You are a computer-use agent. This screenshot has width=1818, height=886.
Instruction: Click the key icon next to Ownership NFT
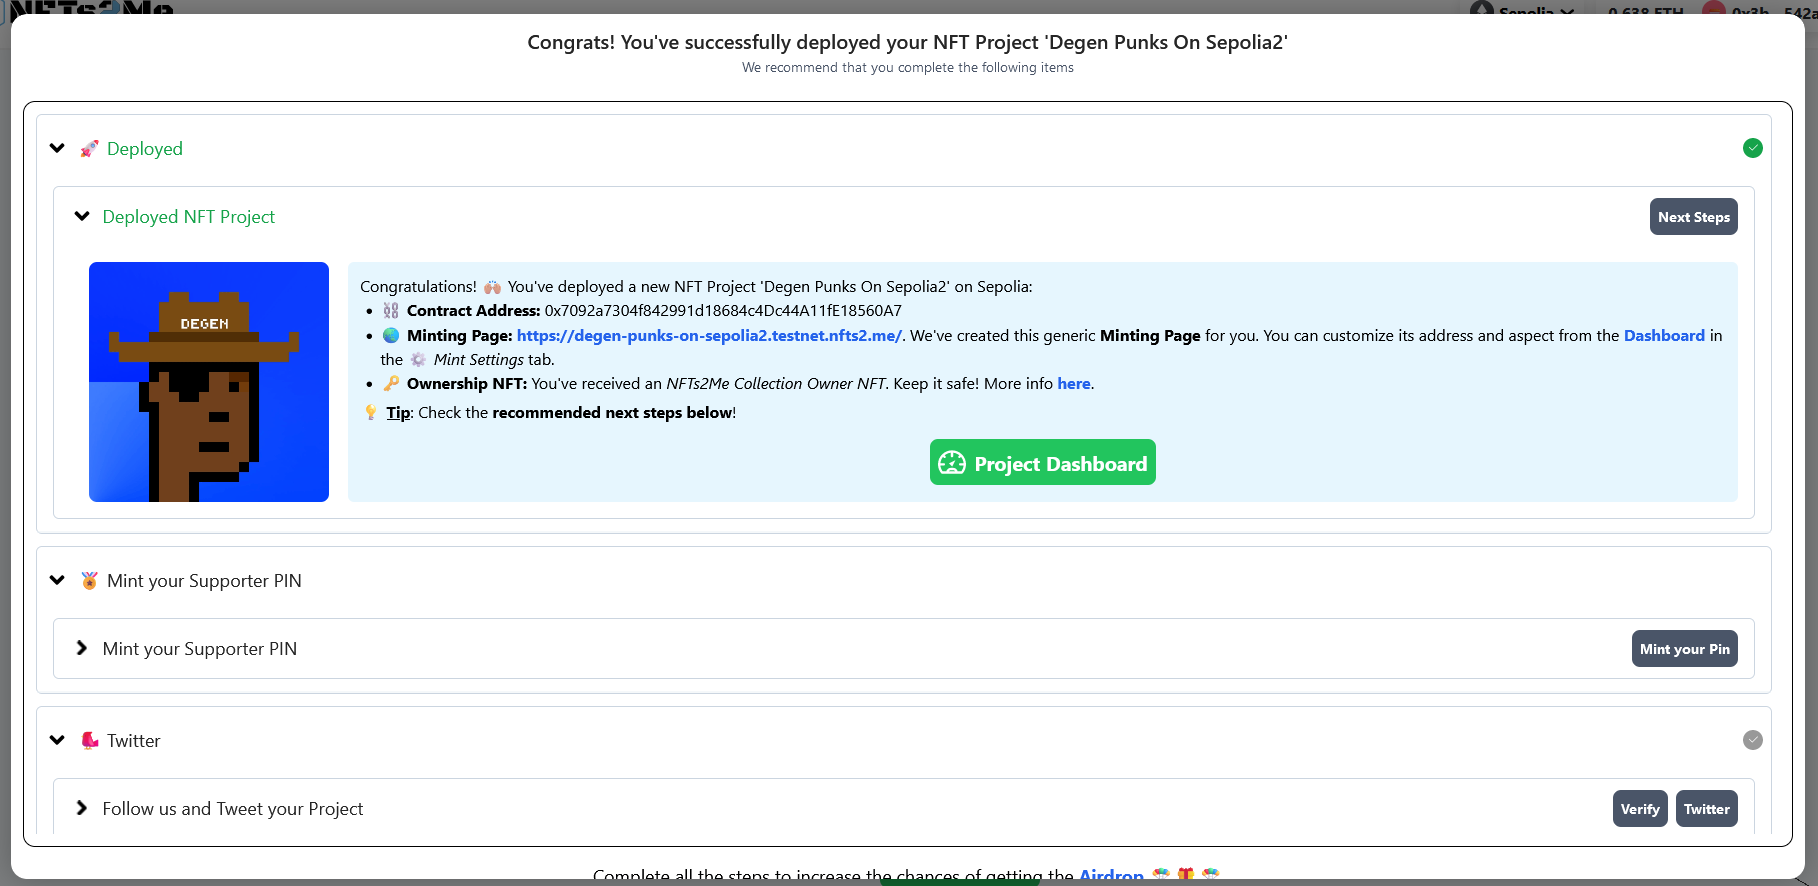click(391, 384)
